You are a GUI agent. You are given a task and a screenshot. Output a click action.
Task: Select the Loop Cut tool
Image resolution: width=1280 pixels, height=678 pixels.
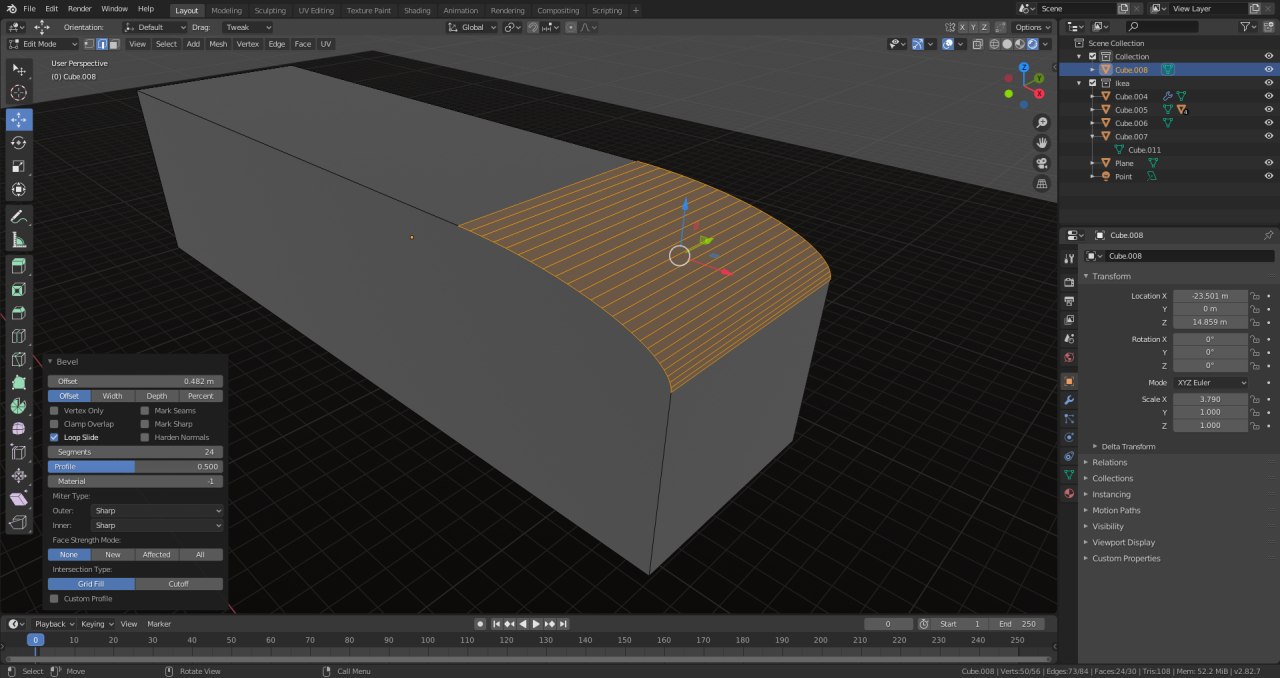pos(19,336)
